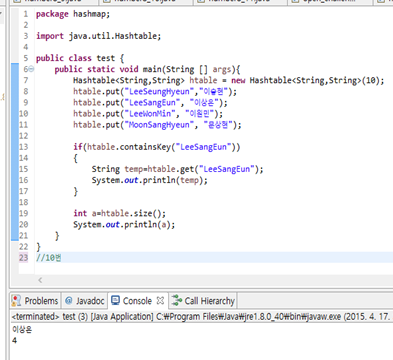Viewport: 393px width, 360px height.
Task: Close the Console view with its X
Action: (x=160, y=300)
